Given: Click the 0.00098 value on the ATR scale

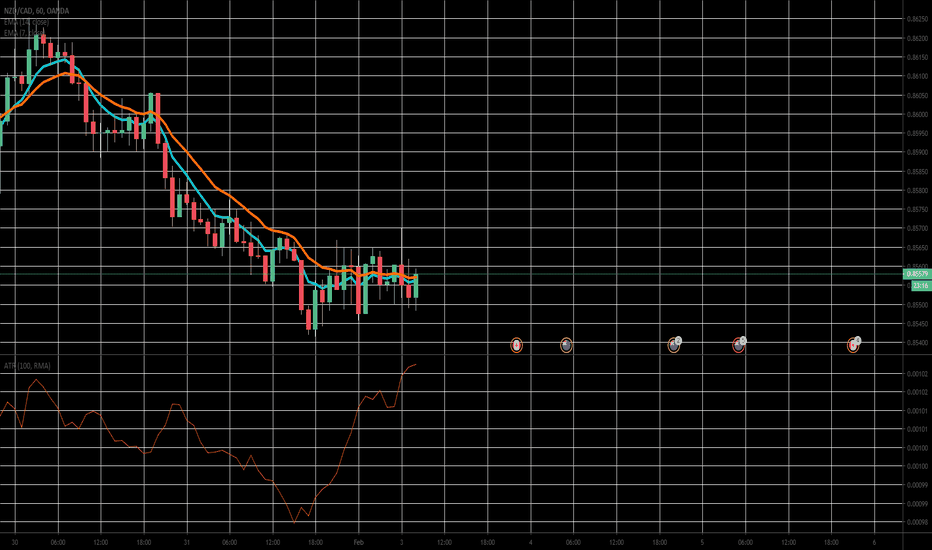Looking at the screenshot, I should tap(917, 522).
